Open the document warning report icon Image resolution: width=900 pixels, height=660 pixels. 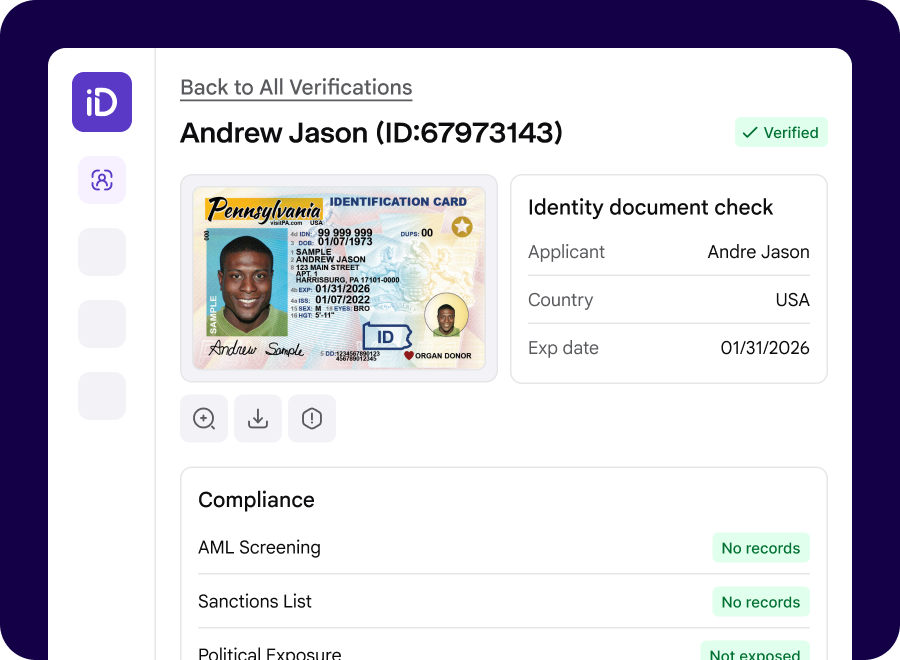311,418
